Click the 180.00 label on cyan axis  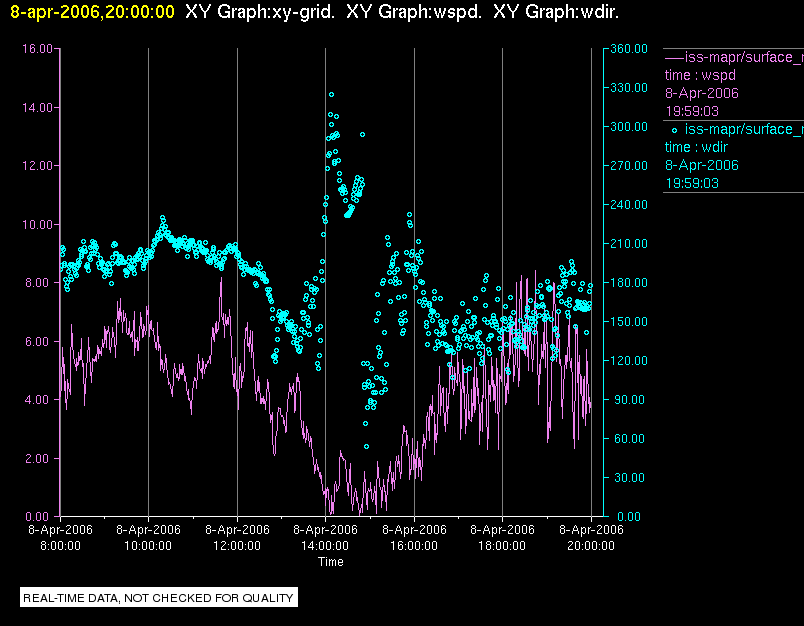click(629, 283)
